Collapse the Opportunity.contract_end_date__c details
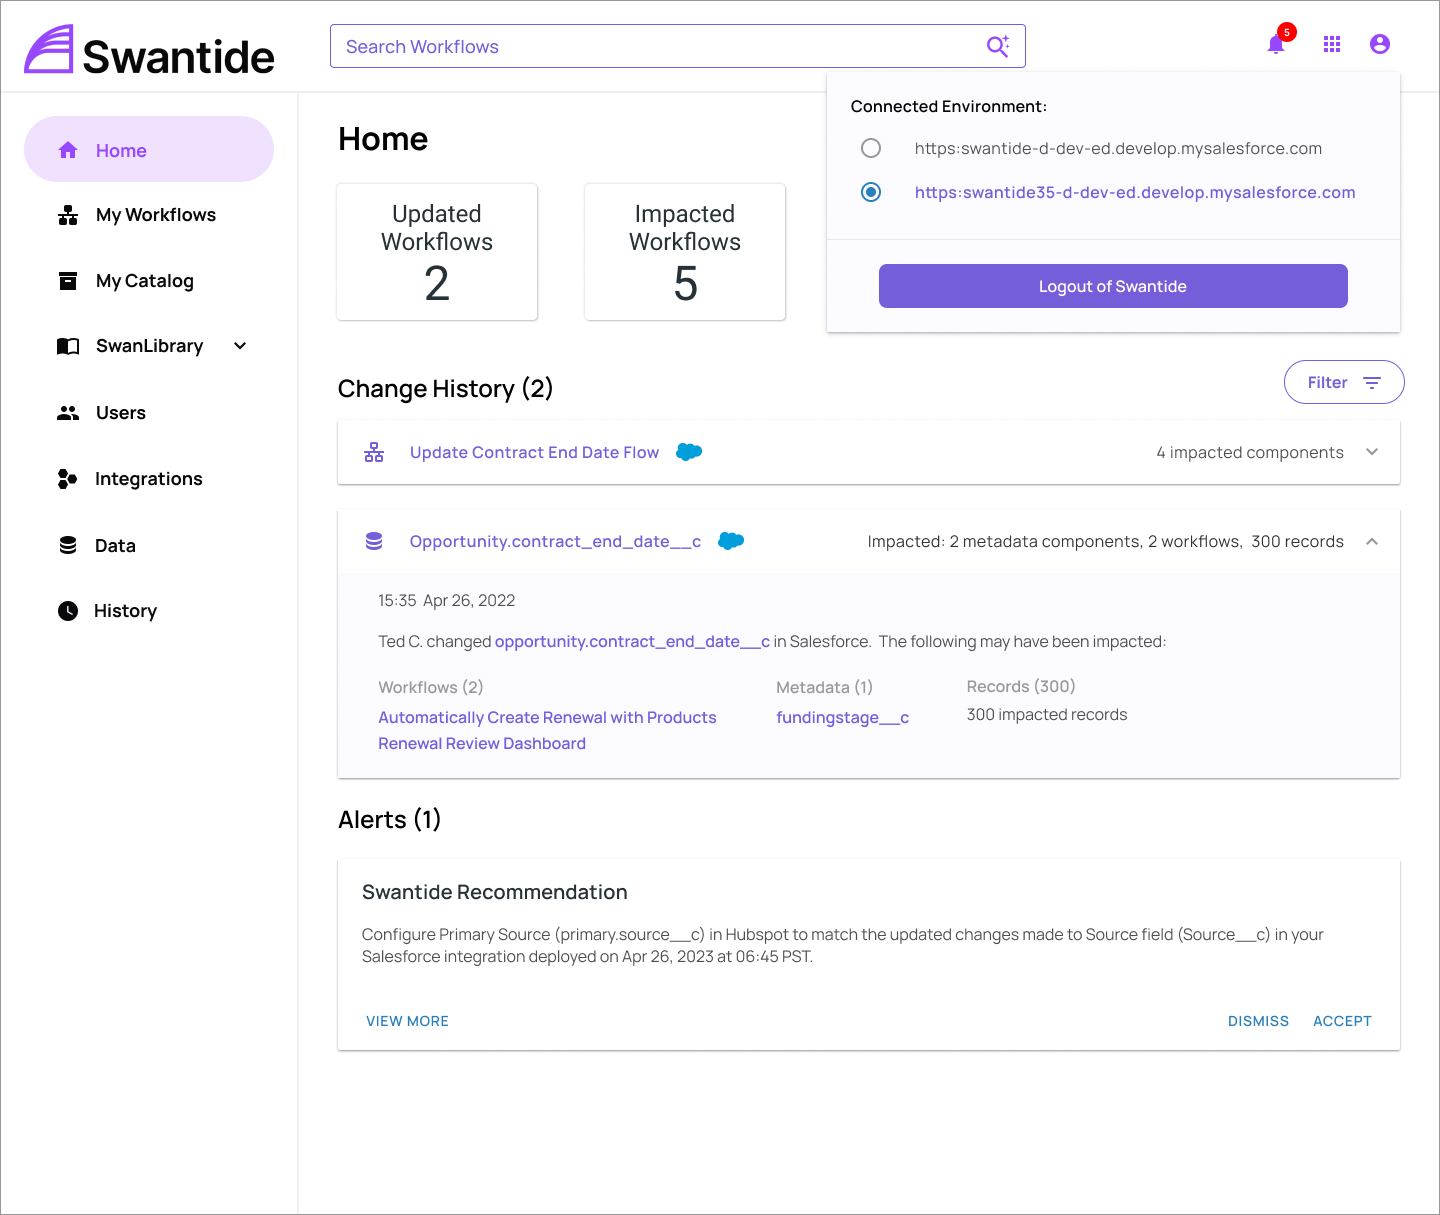The height and width of the screenshot is (1215, 1440). 1372,541
